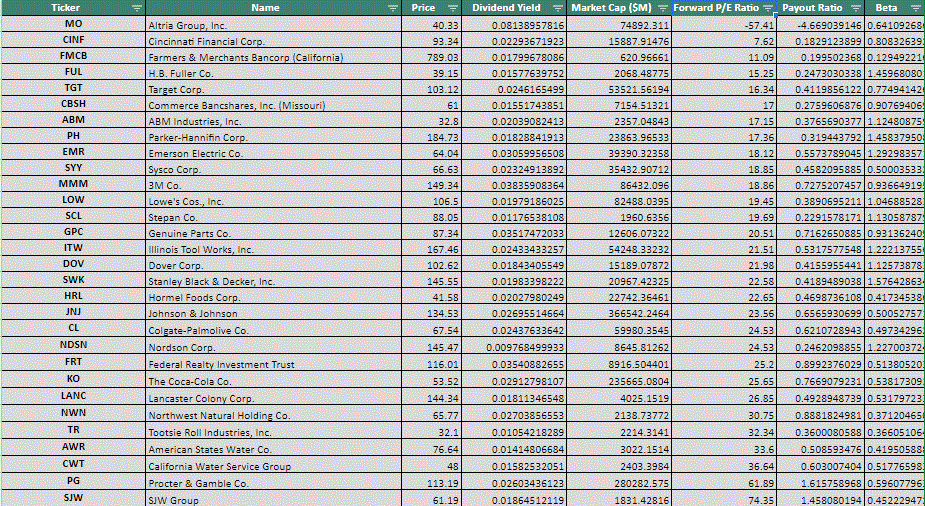The image size is (925, 506).
Task: Select American States Water Co. cell
Action: click(274, 447)
